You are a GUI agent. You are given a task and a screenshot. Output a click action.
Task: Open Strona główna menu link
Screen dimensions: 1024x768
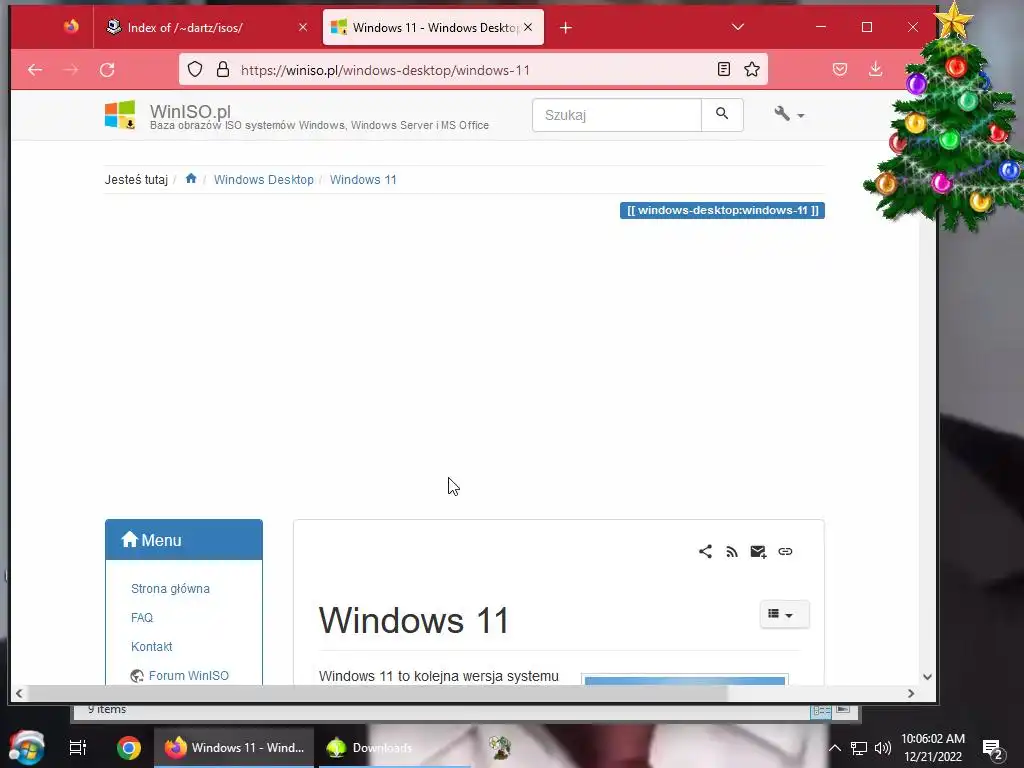pos(170,588)
